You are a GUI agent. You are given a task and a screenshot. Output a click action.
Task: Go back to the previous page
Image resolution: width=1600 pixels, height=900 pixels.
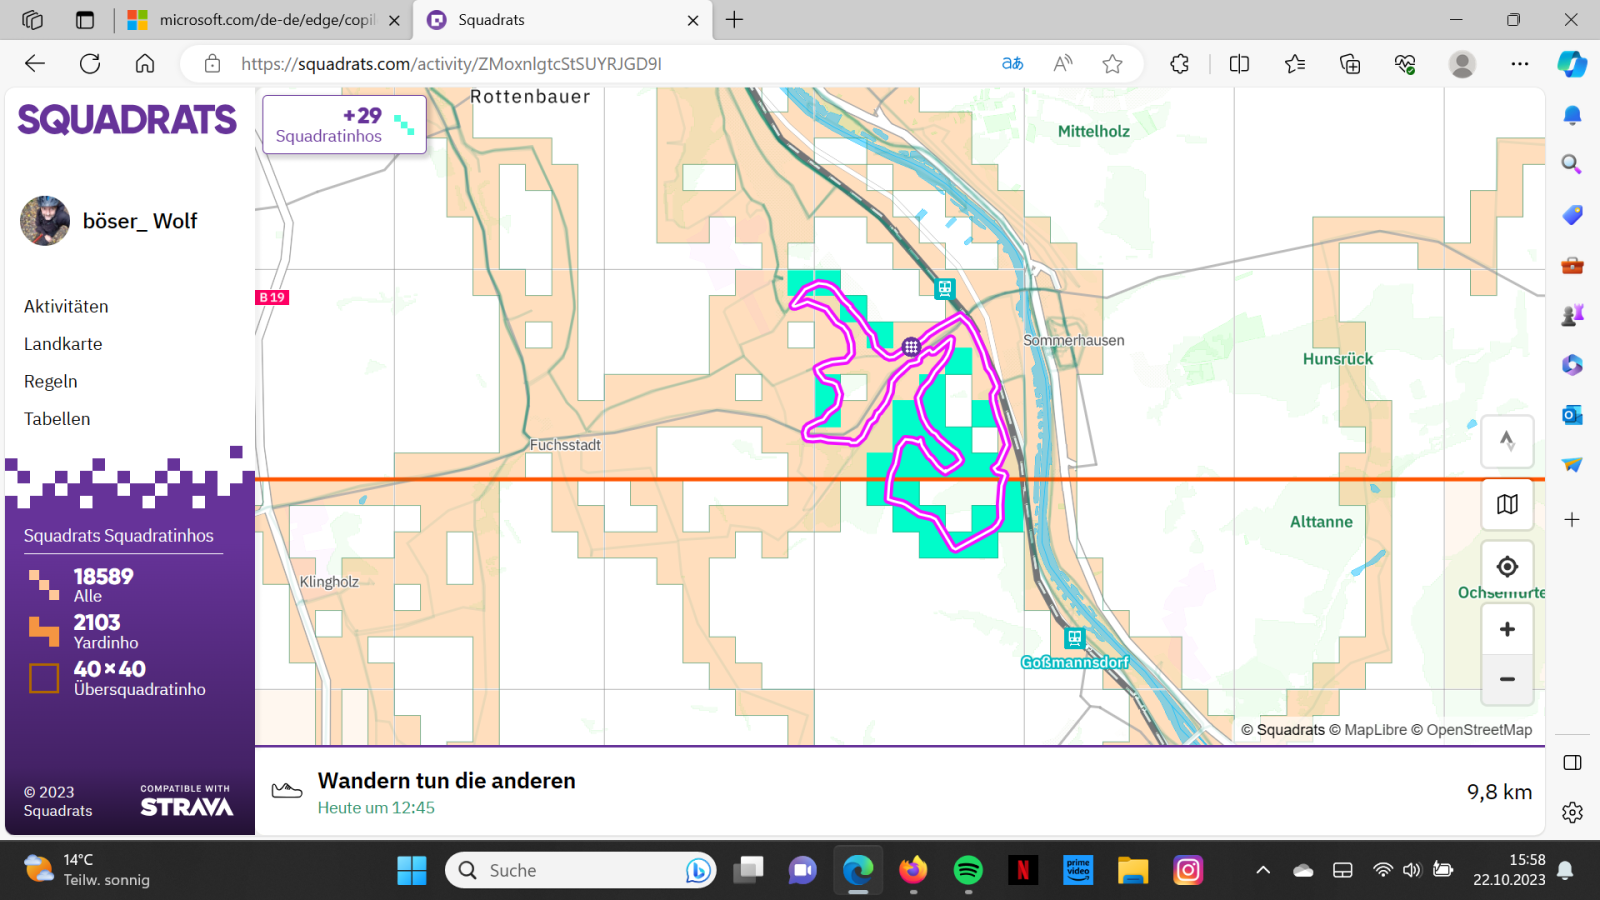(x=35, y=64)
